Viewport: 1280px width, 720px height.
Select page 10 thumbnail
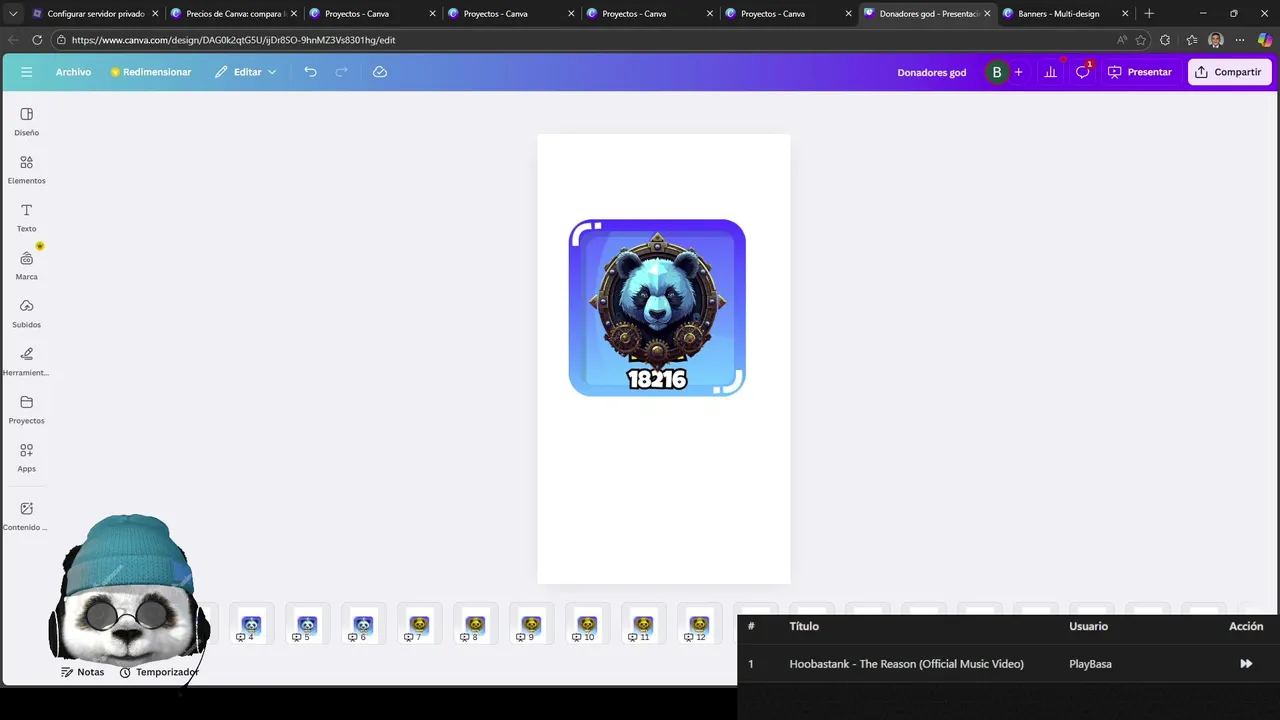click(587, 626)
